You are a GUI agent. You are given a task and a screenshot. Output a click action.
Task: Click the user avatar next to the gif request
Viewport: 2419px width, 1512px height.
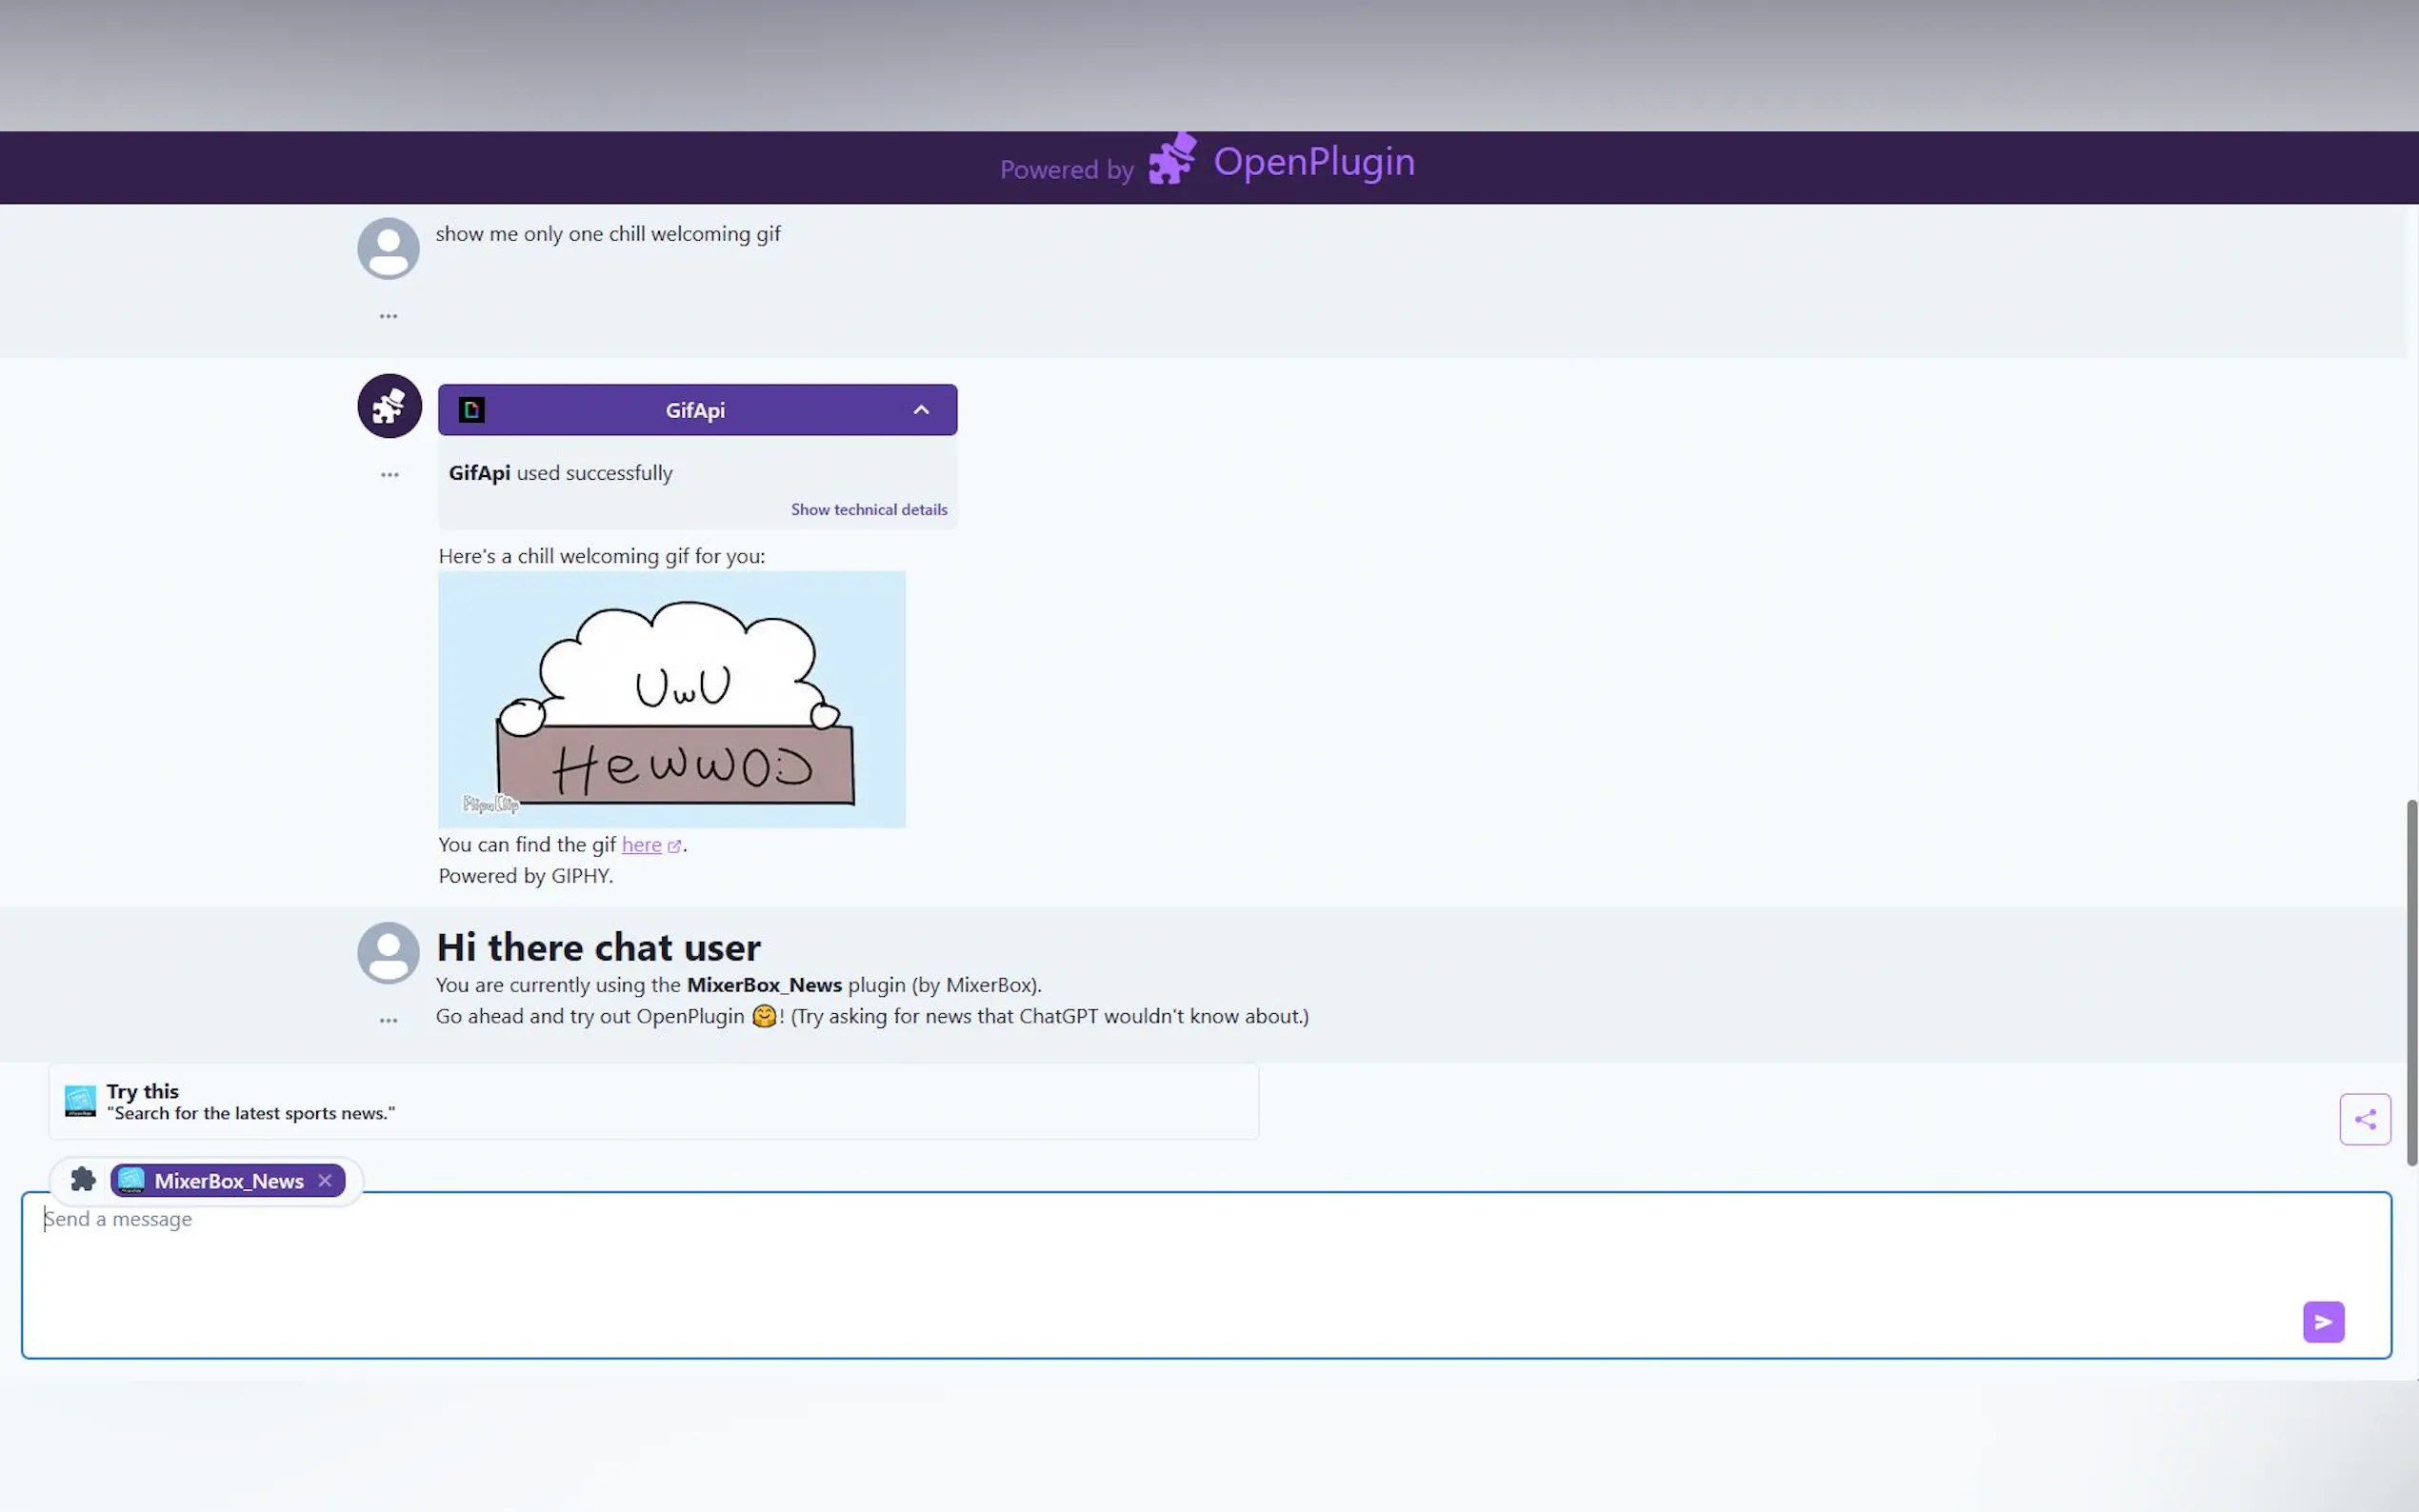tap(388, 247)
